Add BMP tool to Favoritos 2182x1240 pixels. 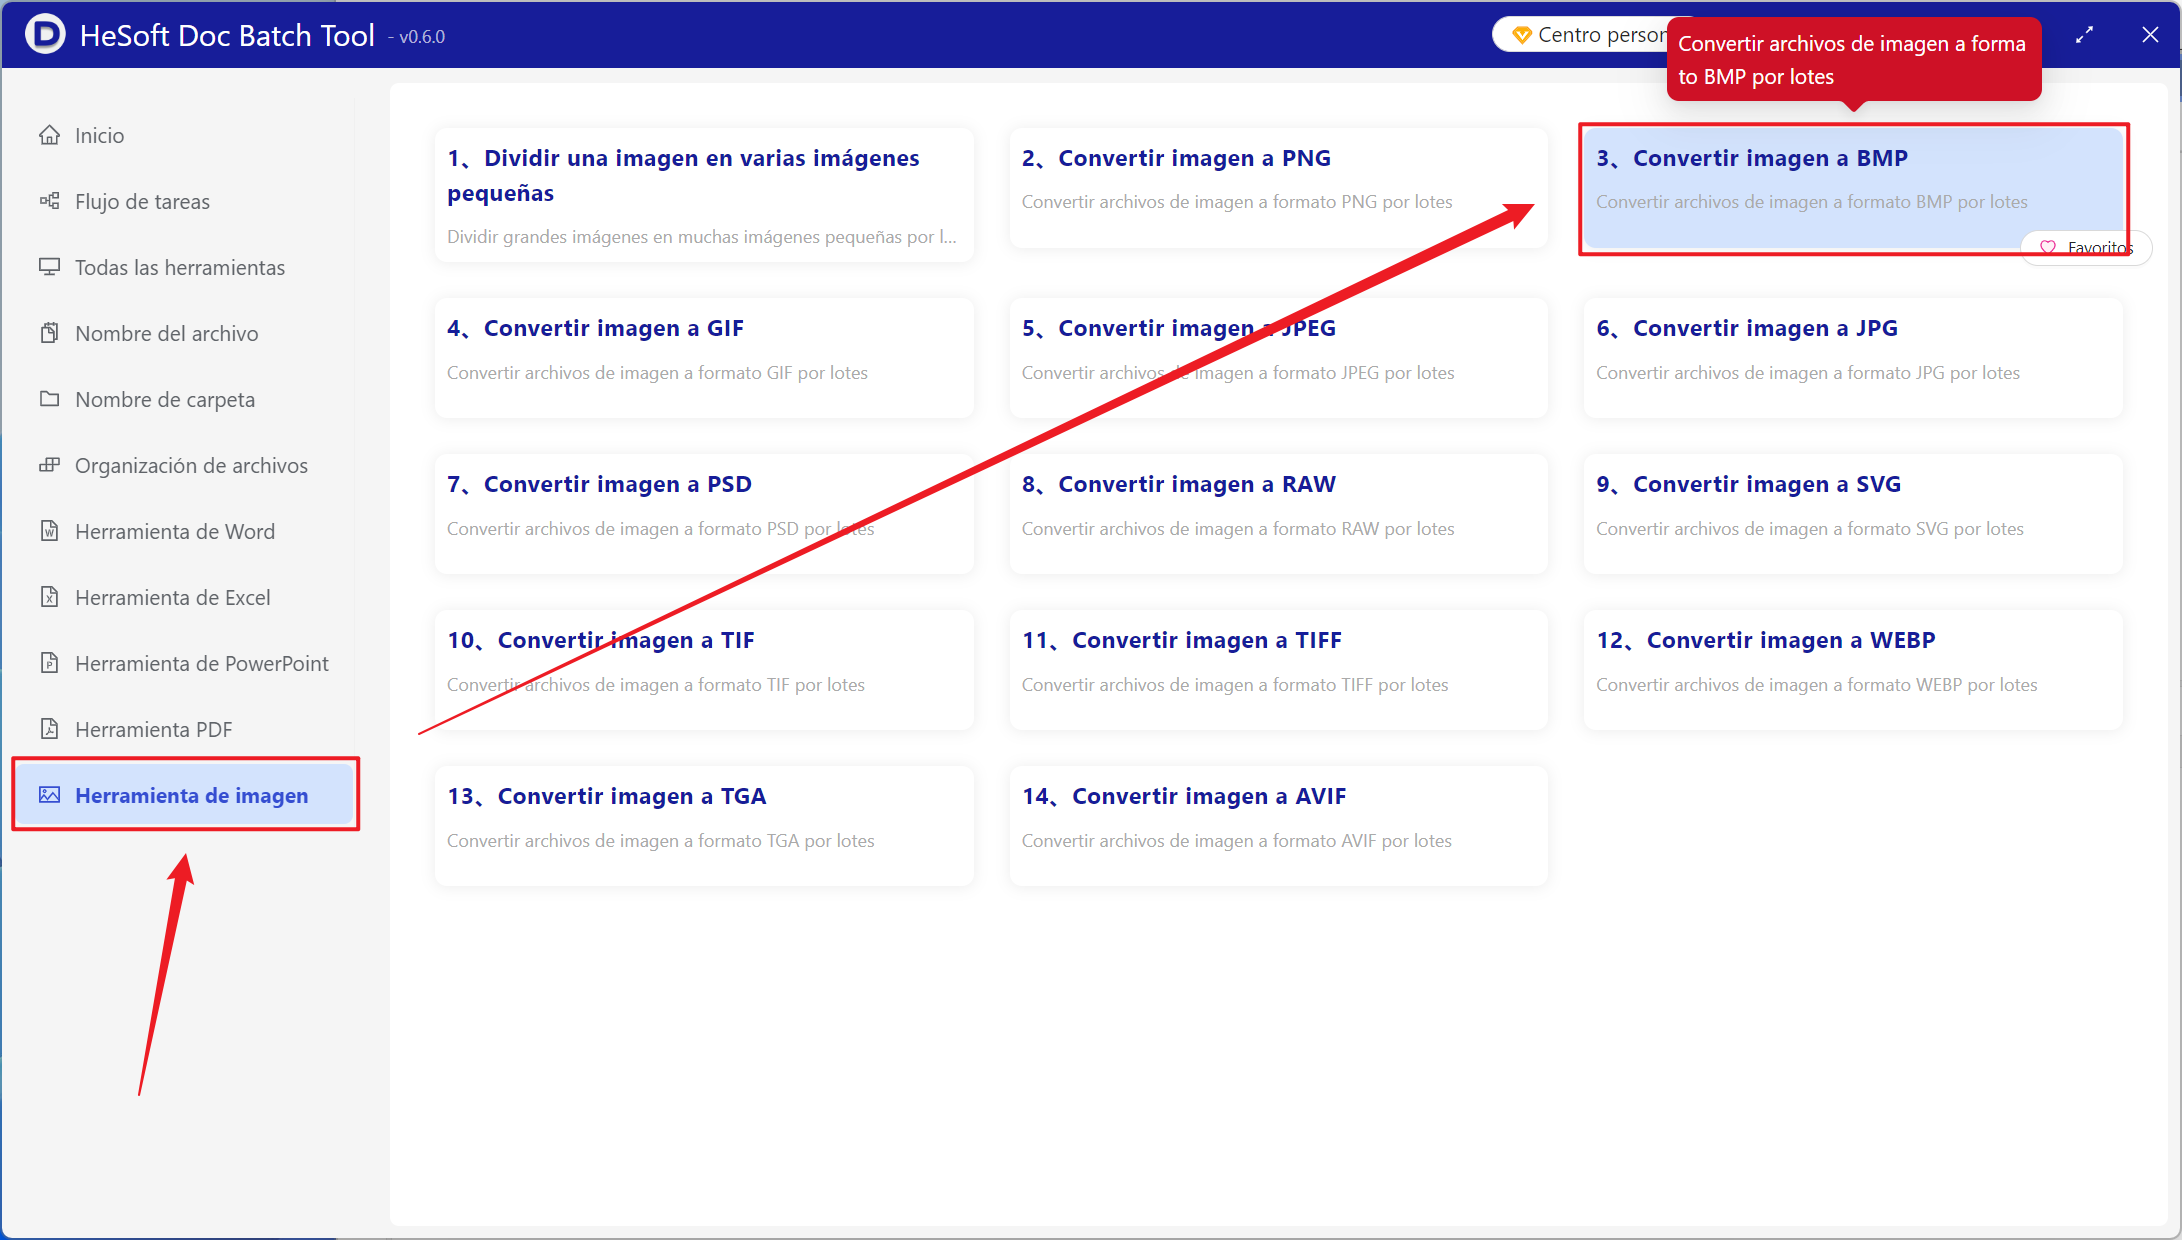tap(2086, 247)
